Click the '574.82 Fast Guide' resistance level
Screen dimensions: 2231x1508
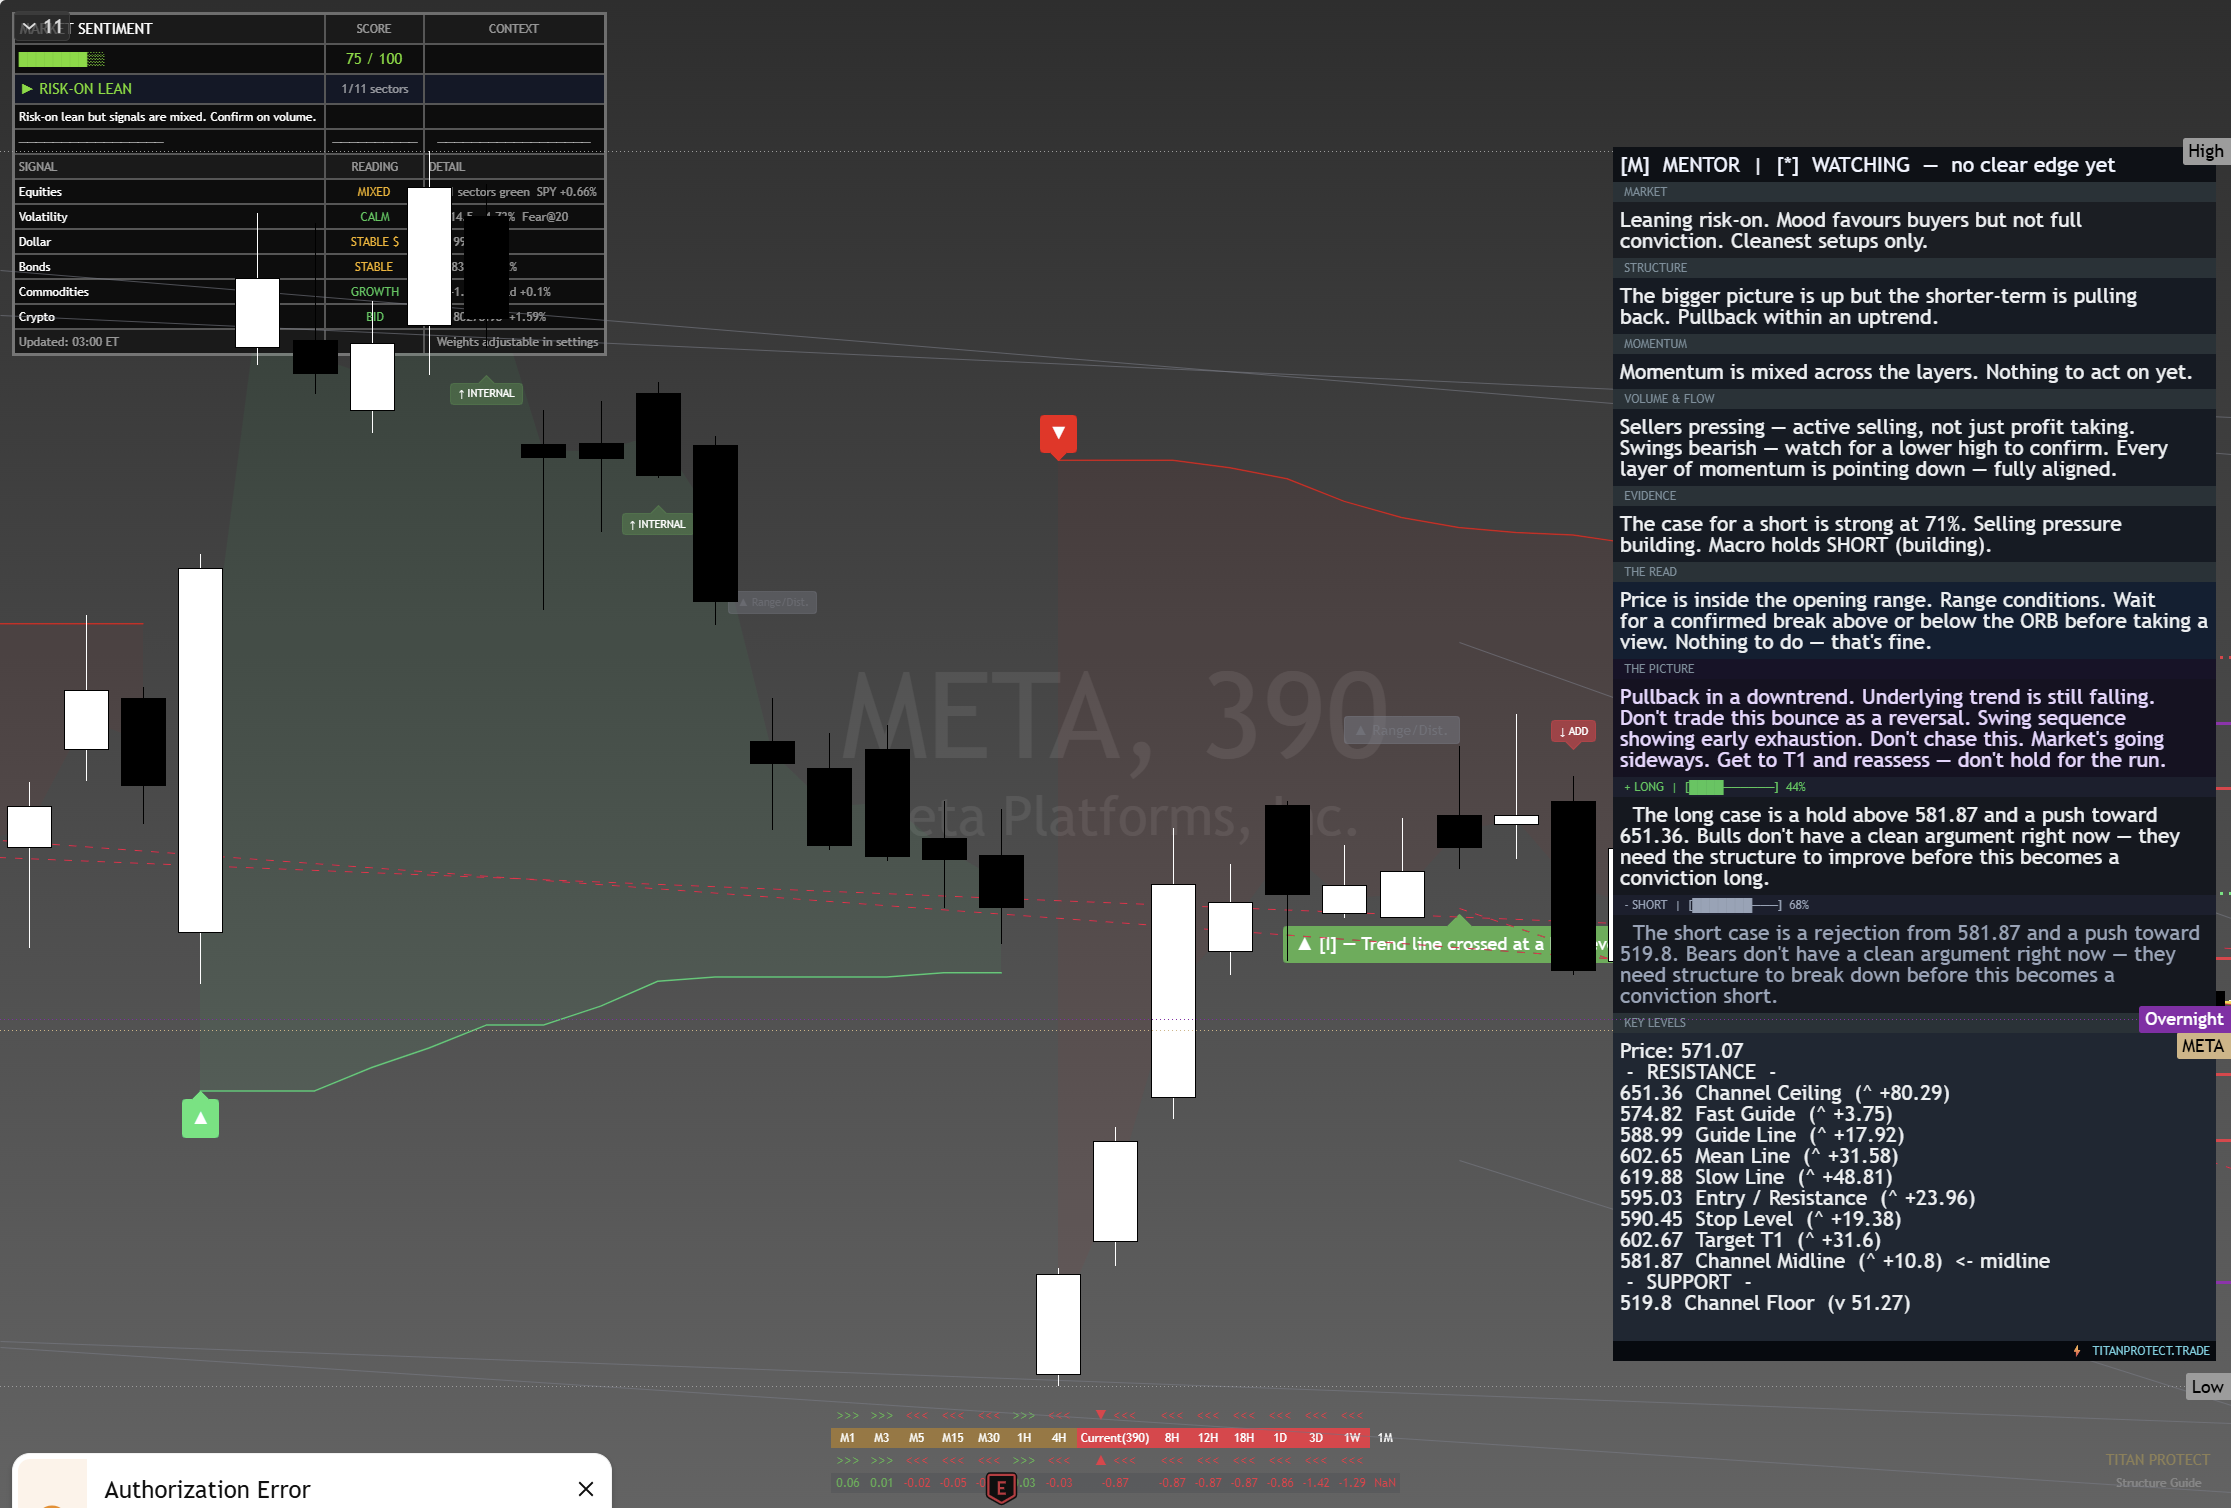tap(1756, 1114)
